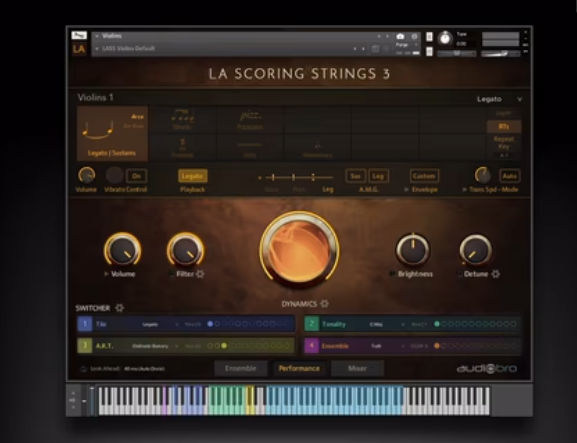Click the instrument wrench icon top-left
Screen dimensions: 577x443
tap(79, 35)
